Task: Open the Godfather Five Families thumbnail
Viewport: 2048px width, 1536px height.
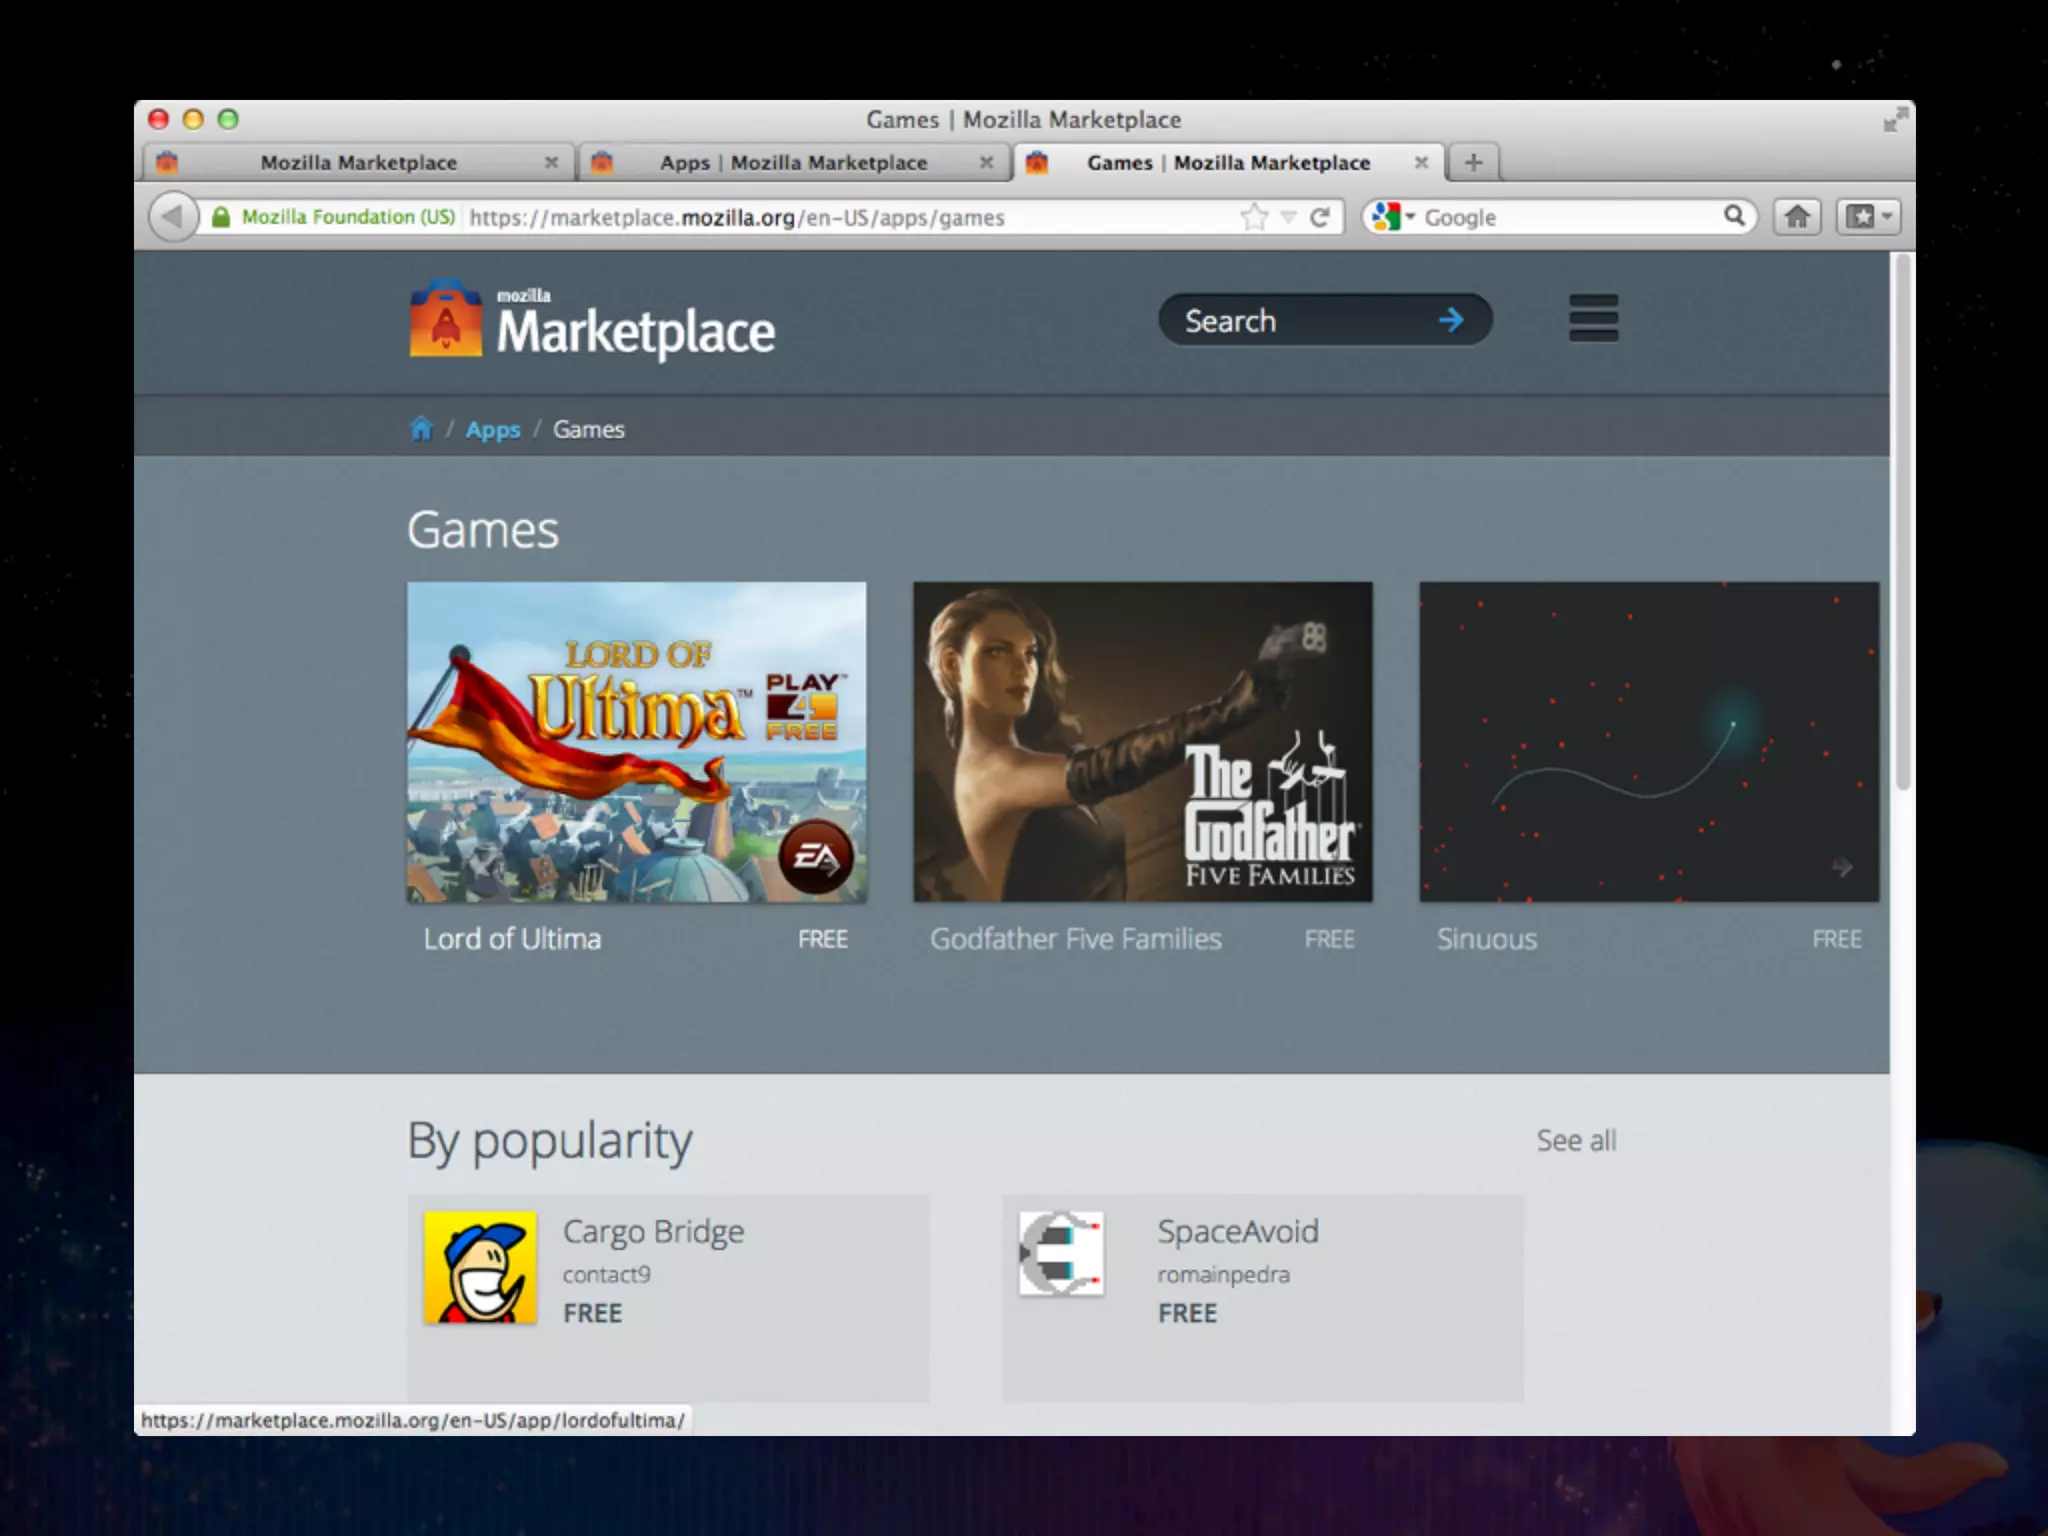Action: tap(1142, 742)
